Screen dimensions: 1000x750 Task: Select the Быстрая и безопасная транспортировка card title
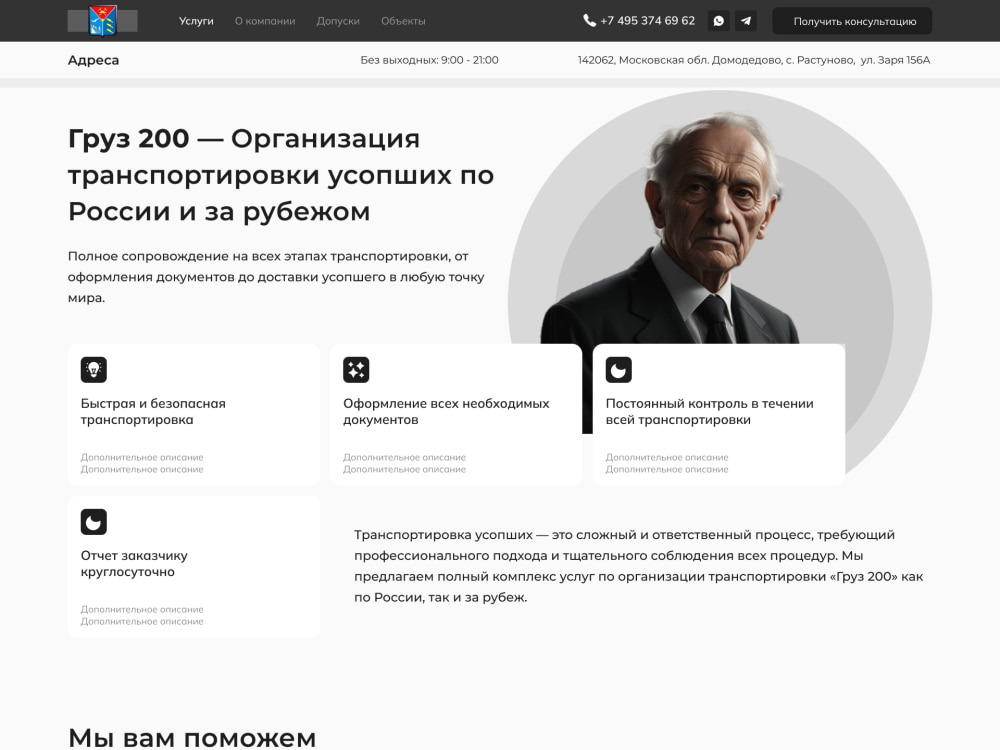pyautogui.click(x=153, y=411)
